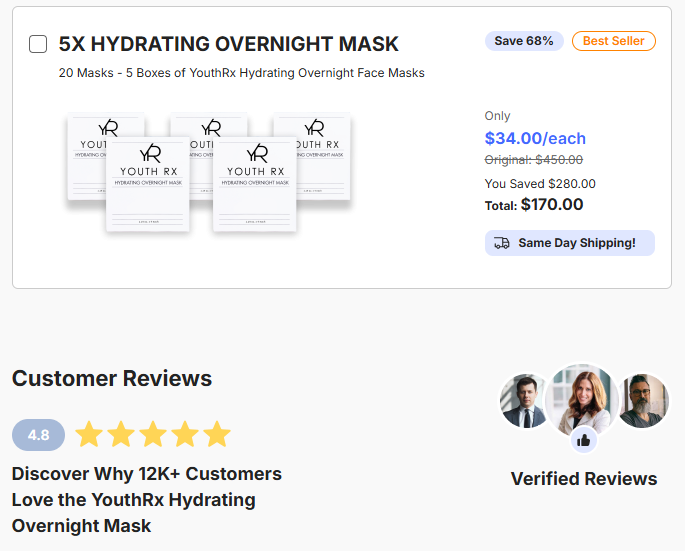This screenshot has width=685, height=551.
Task: Click the first yellow rating star
Action: tap(89, 434)
